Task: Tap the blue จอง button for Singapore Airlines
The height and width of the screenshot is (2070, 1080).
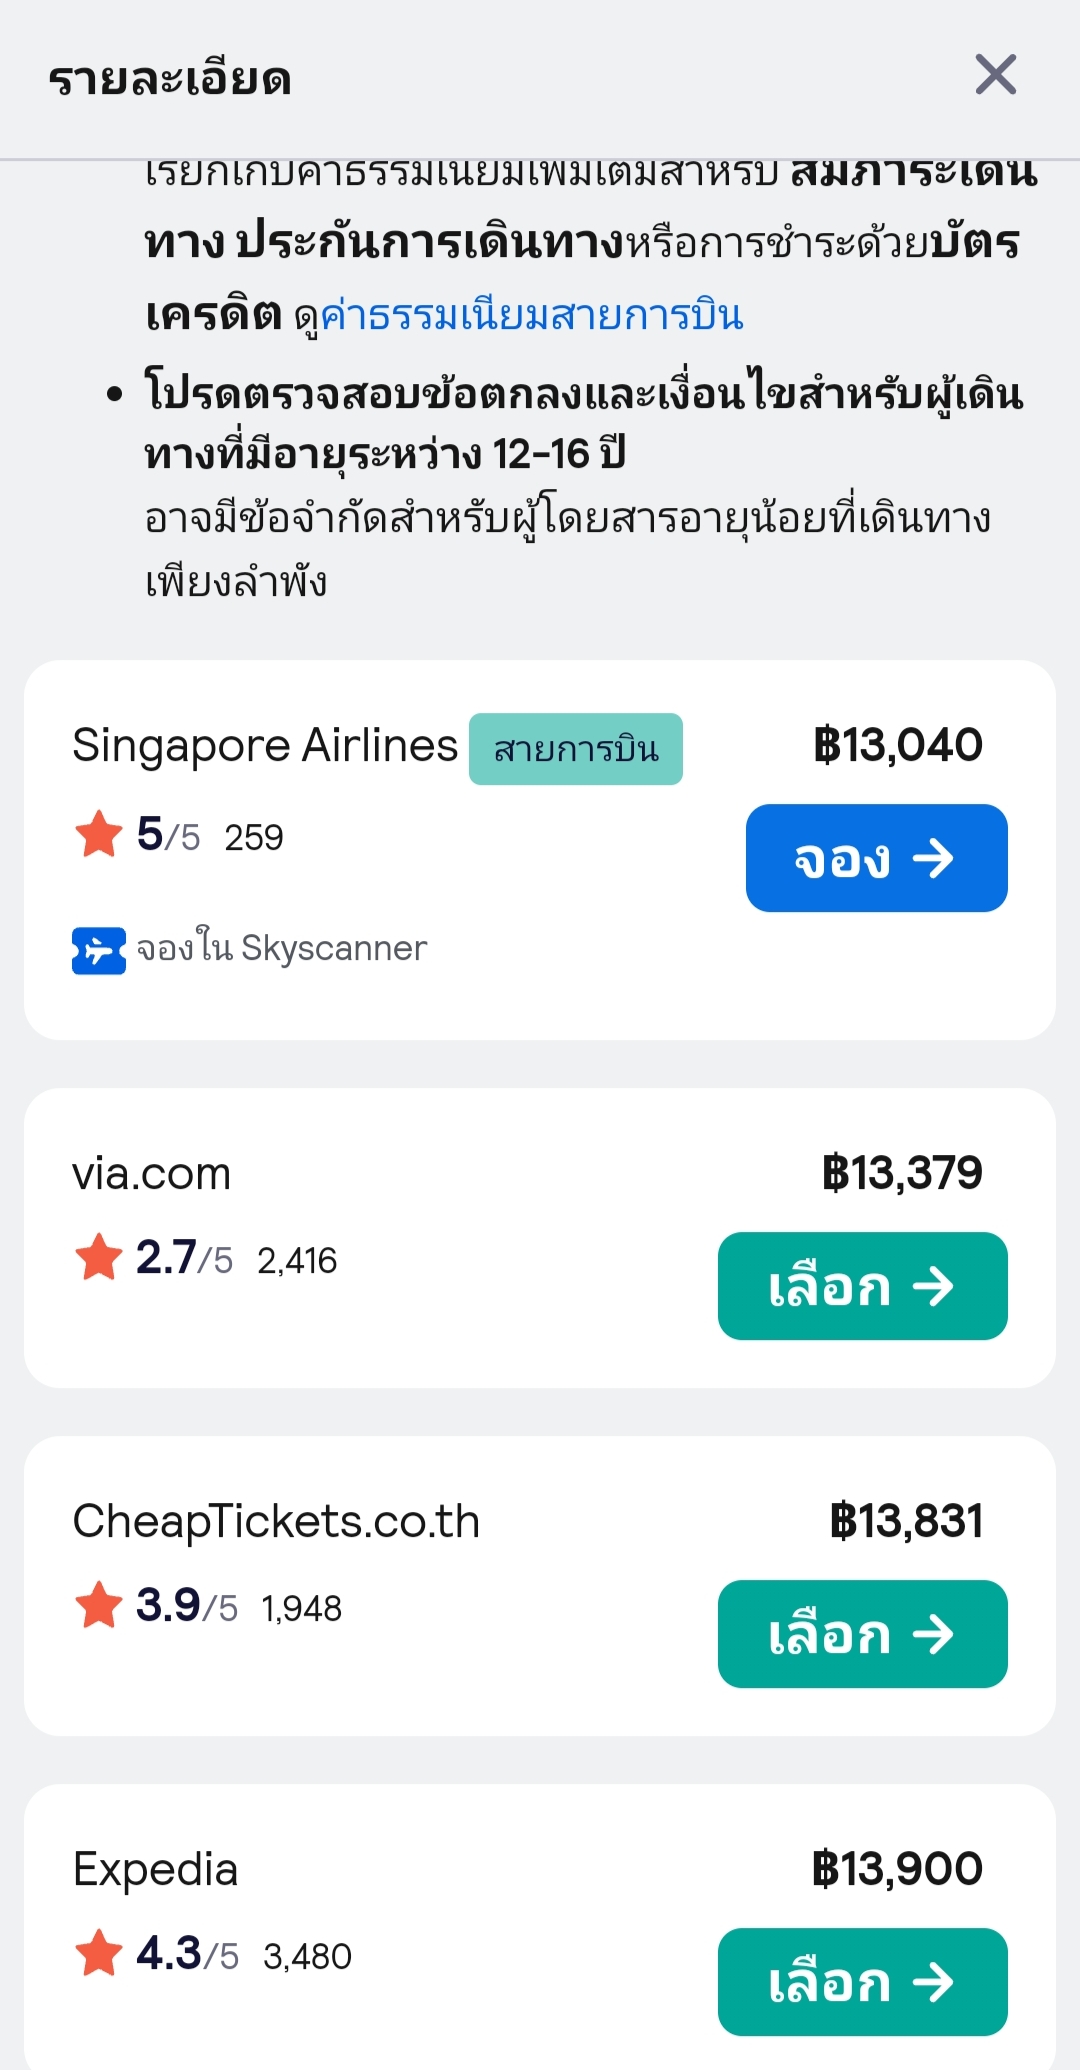Action: tap(876, 858)
